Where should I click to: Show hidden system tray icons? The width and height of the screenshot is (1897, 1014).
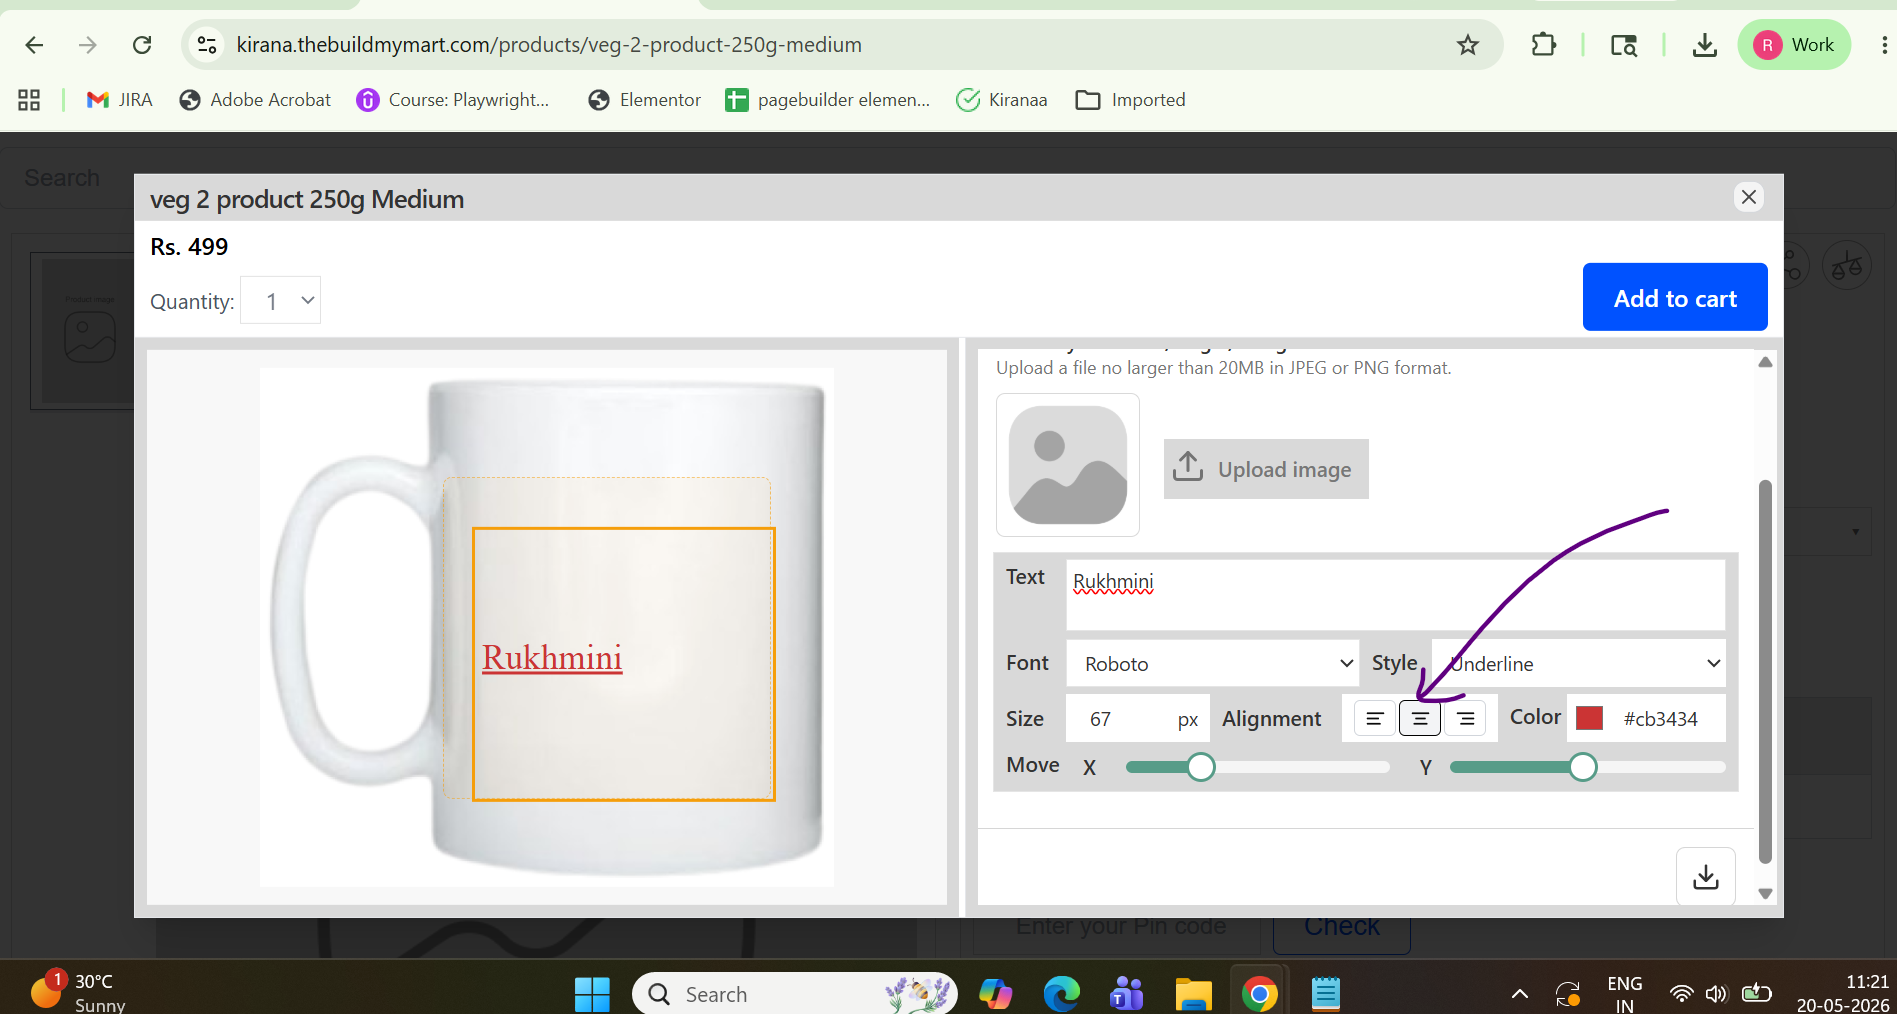[1520, 994]
